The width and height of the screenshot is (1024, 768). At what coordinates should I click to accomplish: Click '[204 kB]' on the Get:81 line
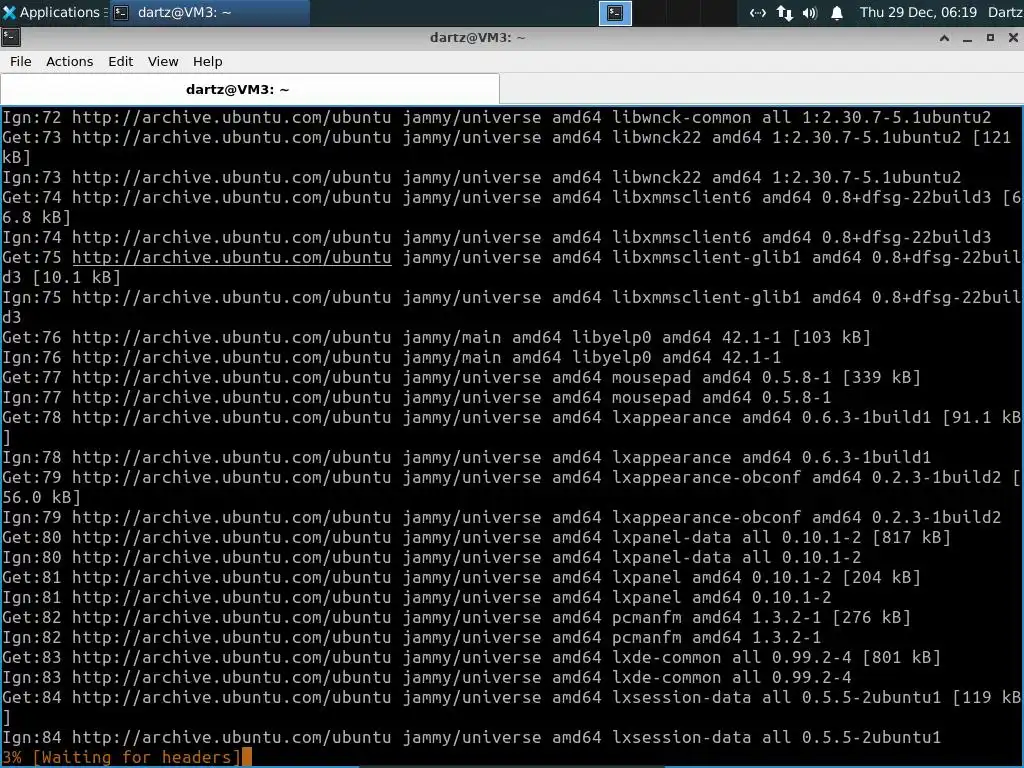[881, 577]
